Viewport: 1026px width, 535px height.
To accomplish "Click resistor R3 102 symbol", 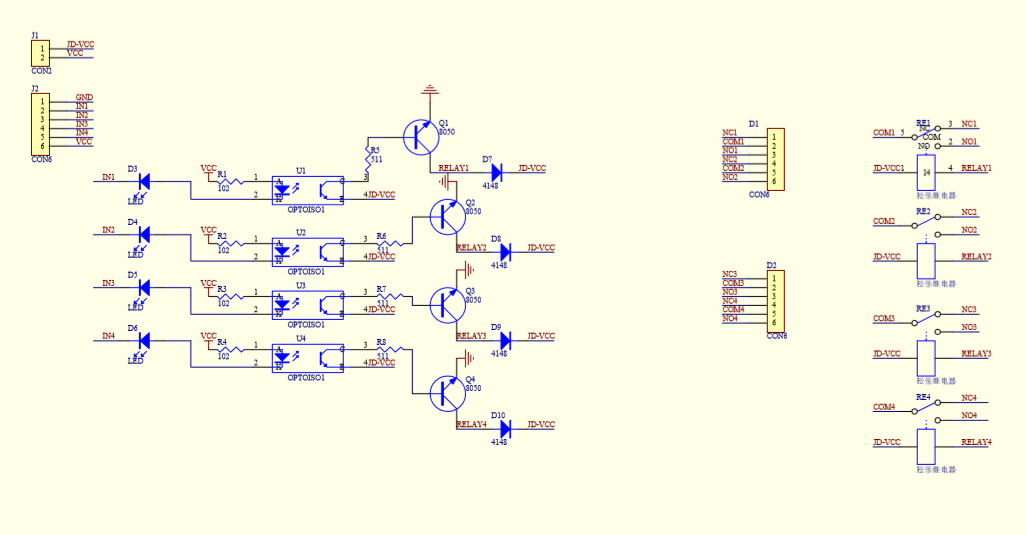I will tap(230, 296).
